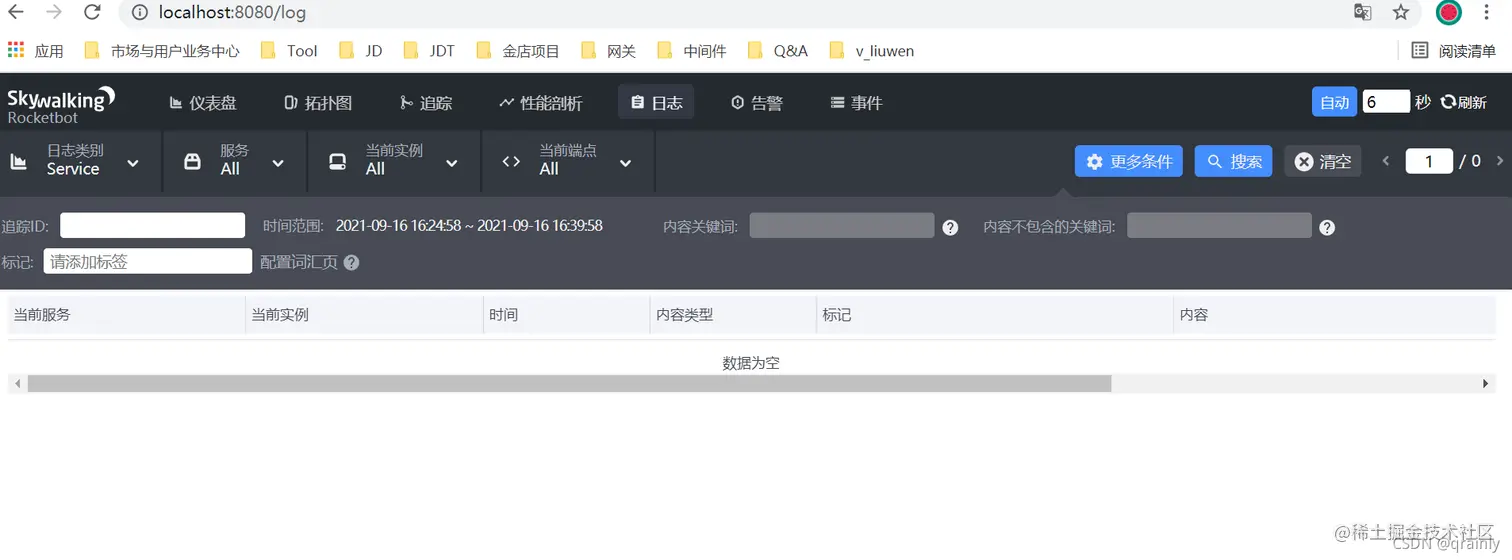Click the horizontal scrollbar thumb
Image resolution: width=1512 pixels, height=560 pixels.
[x=569, y=384]
